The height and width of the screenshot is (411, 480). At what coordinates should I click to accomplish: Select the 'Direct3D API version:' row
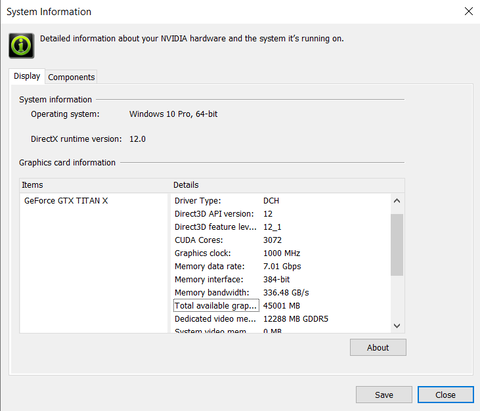(x=281, y=214)
